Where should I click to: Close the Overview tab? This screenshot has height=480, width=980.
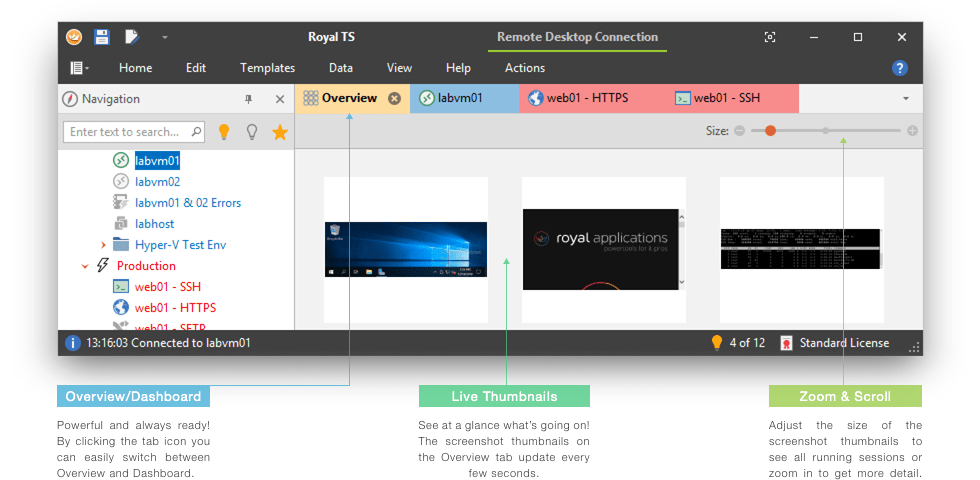coord(394,98)
